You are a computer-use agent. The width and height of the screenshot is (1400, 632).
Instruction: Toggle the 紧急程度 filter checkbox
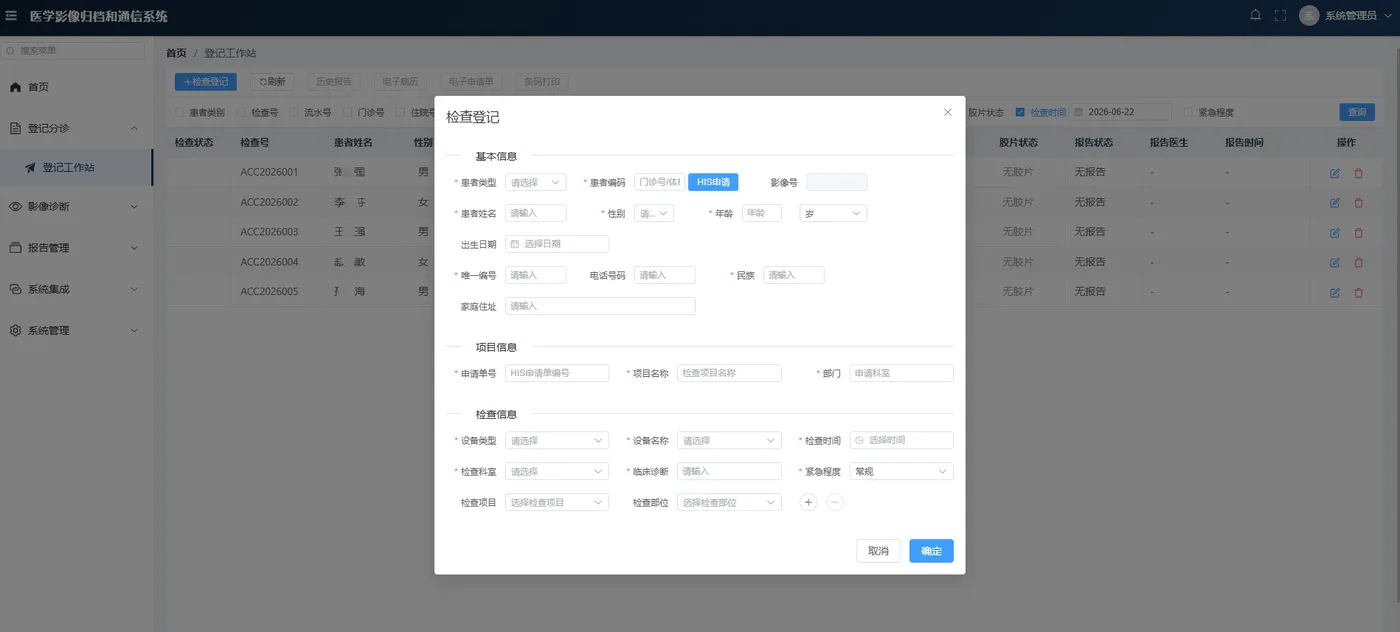click(1188, 113)
